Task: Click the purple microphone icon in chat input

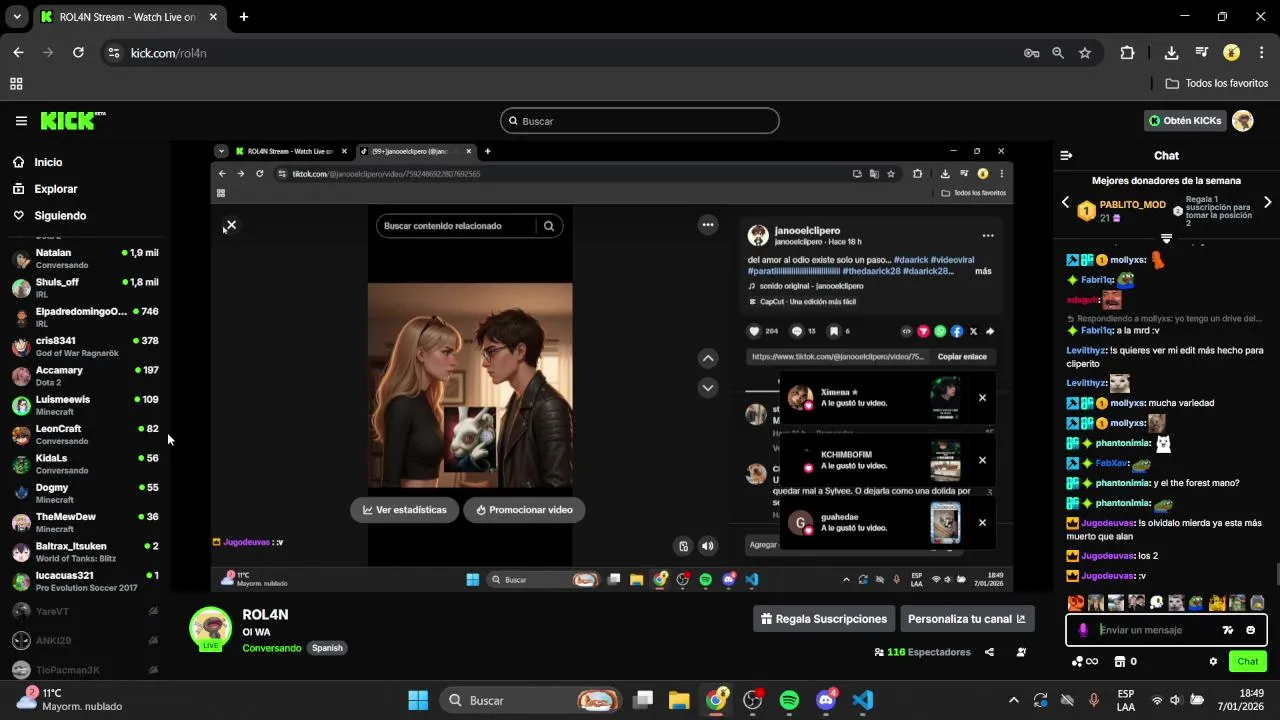Action: [x=1083, y=630]
